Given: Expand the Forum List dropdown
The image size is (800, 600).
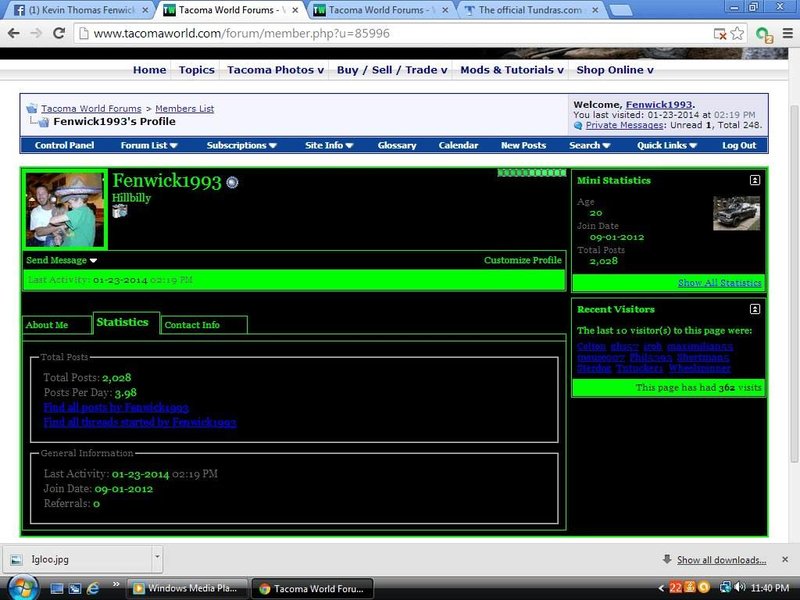Looking at the screenshot, I should [149, 145].
